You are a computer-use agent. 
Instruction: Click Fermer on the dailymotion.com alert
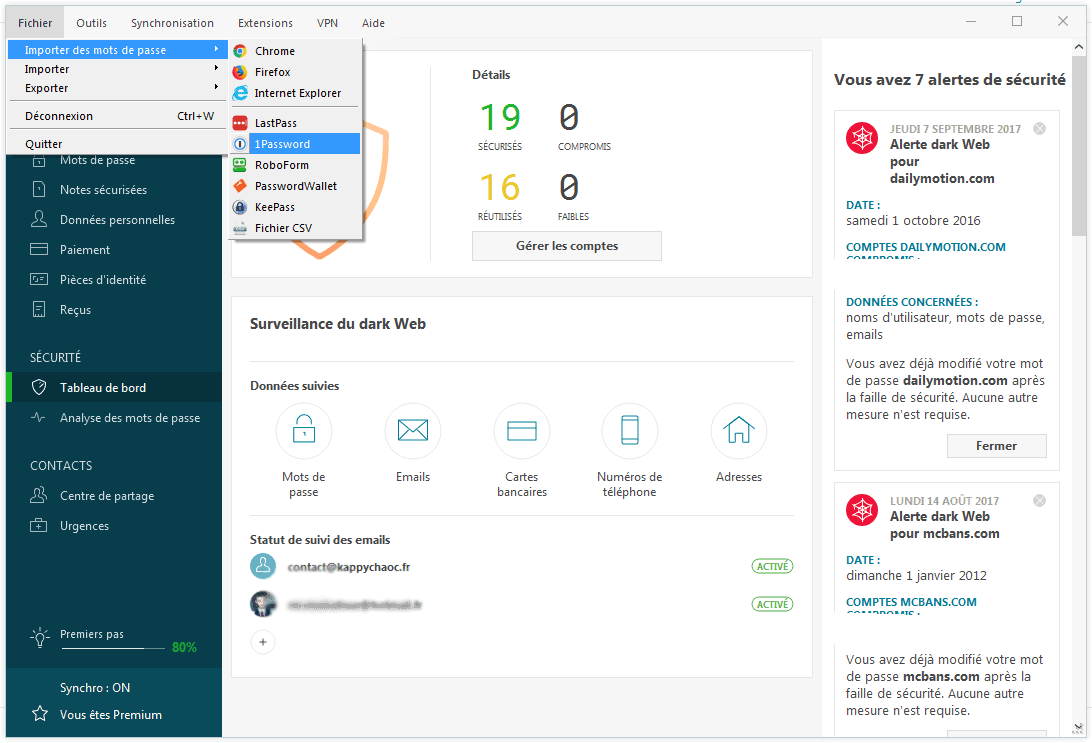coord(996,446)
